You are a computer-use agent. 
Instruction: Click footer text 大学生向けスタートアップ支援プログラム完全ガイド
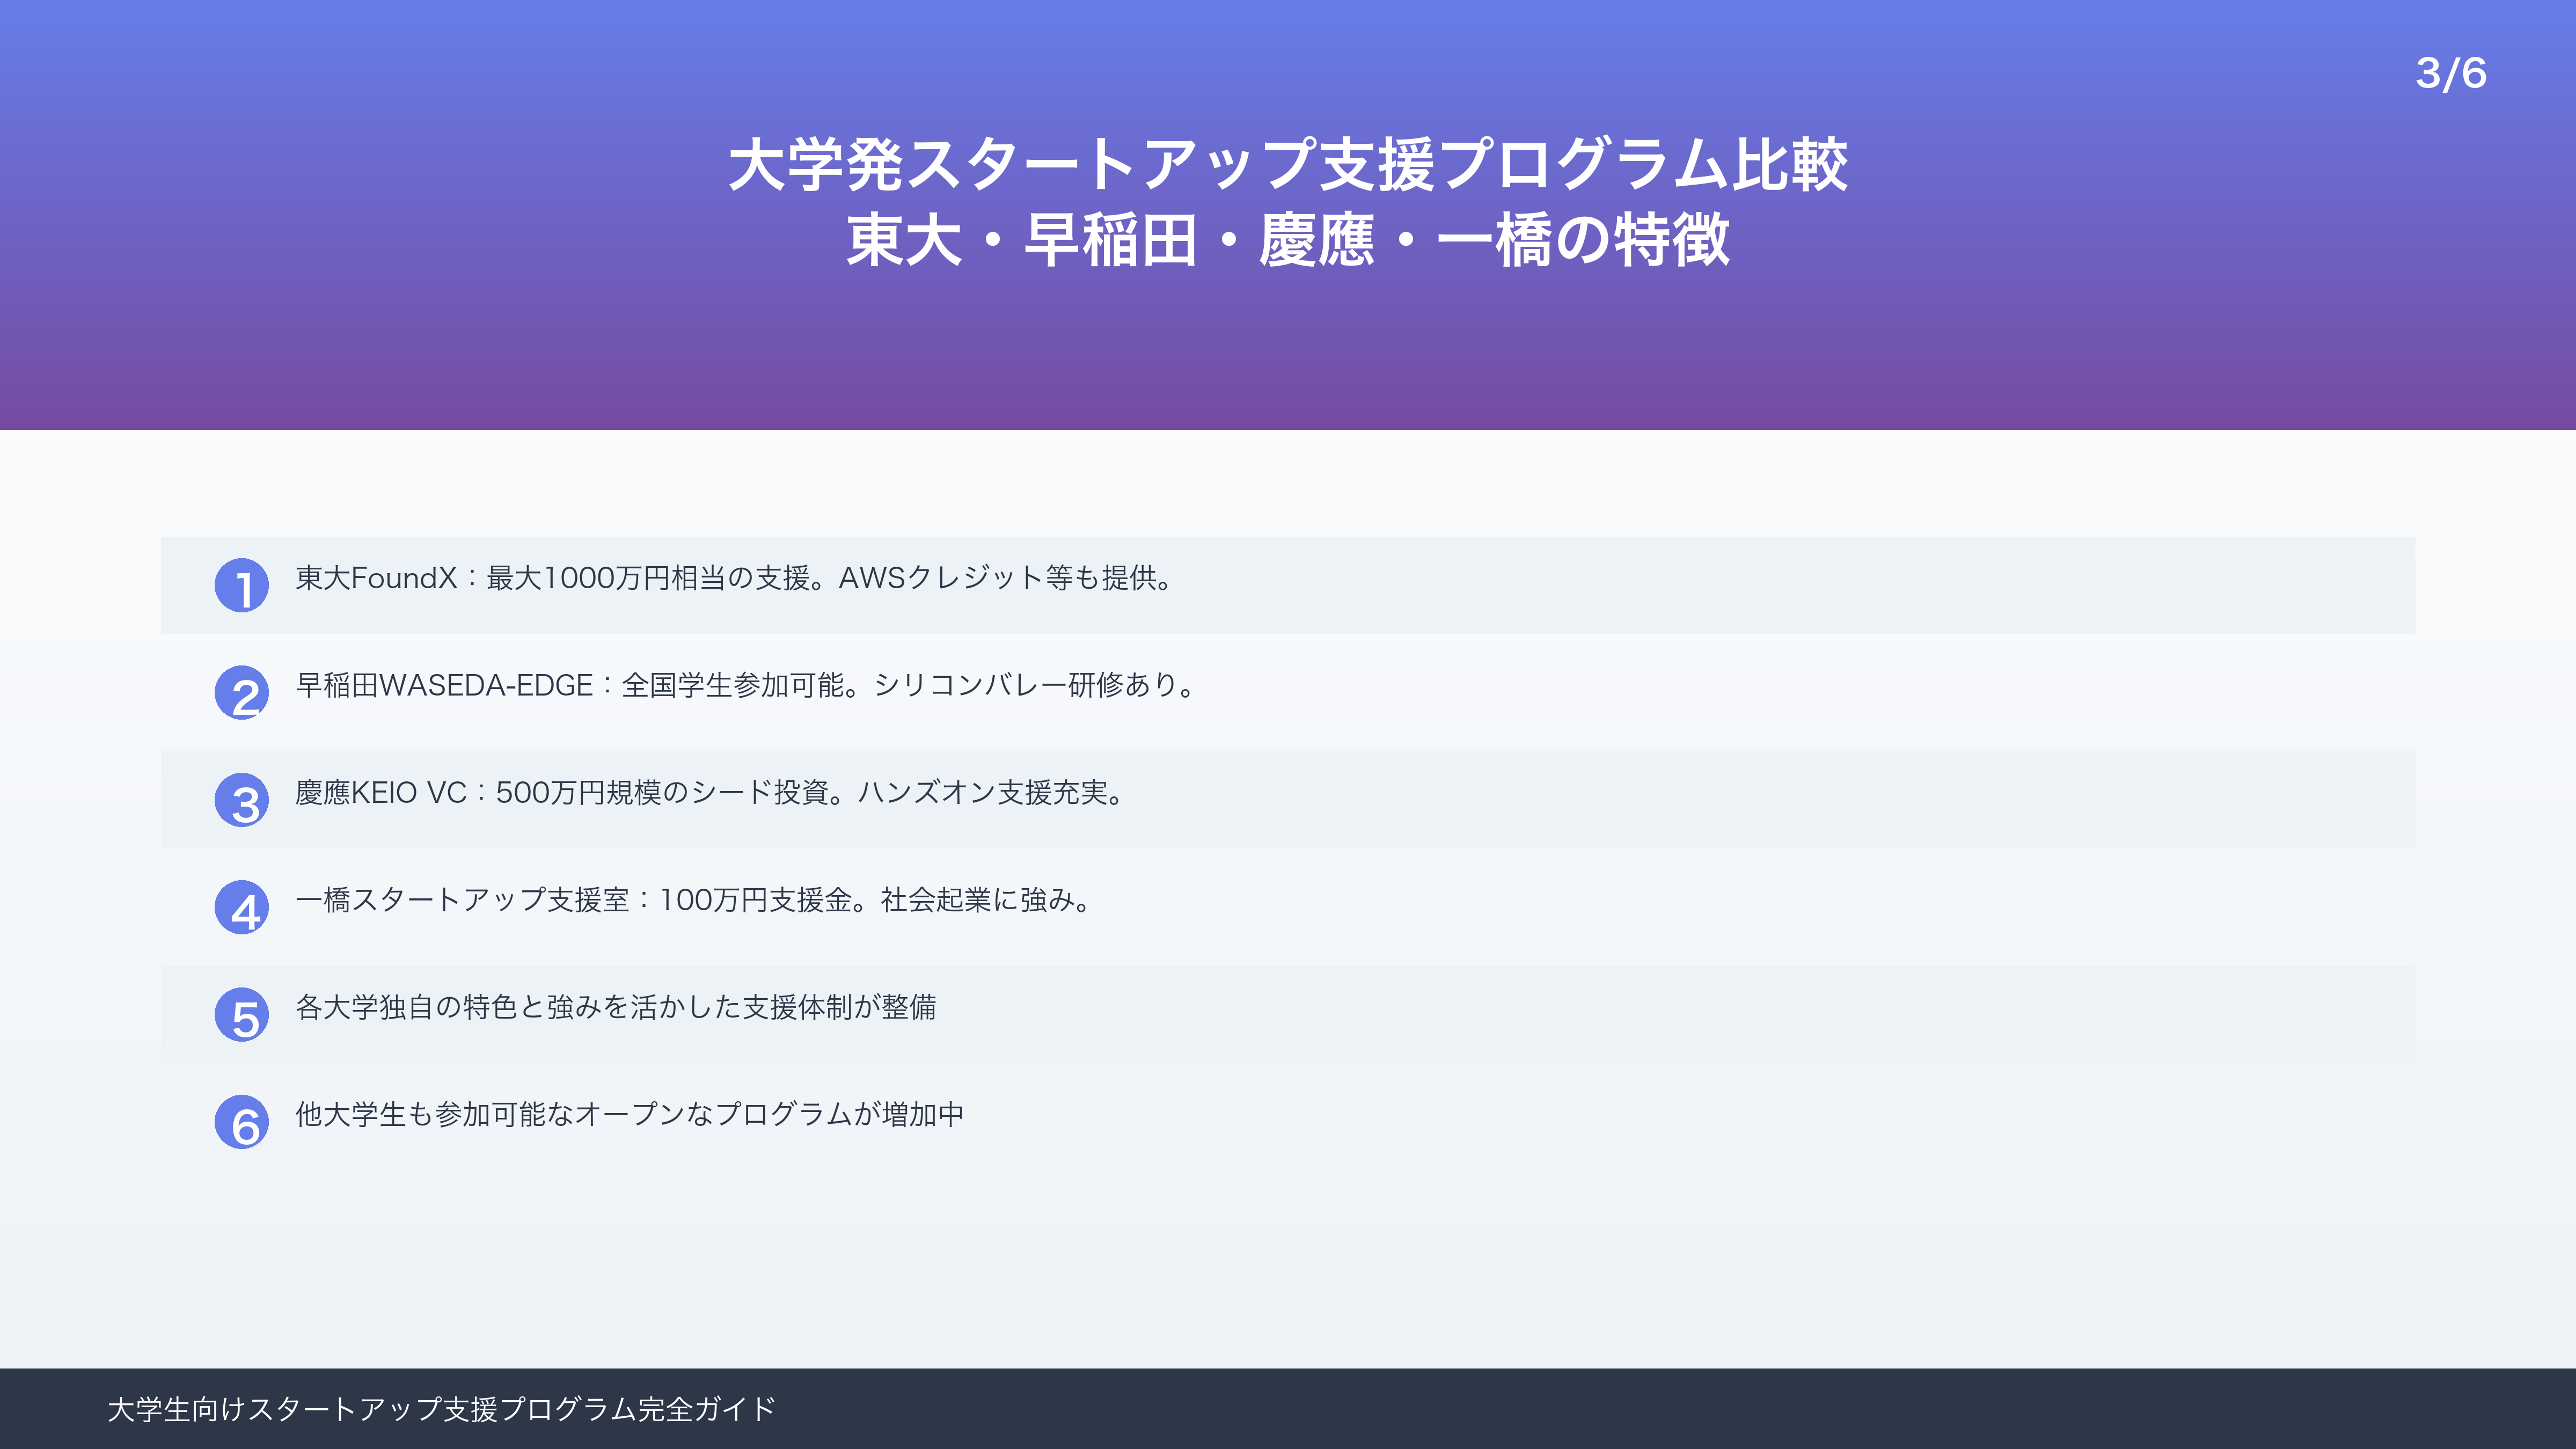point(441,1409)
